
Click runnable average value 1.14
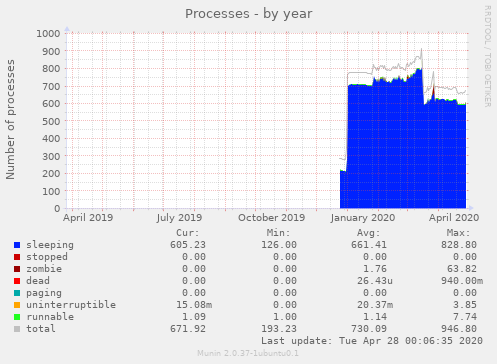[x=375, y=317]
